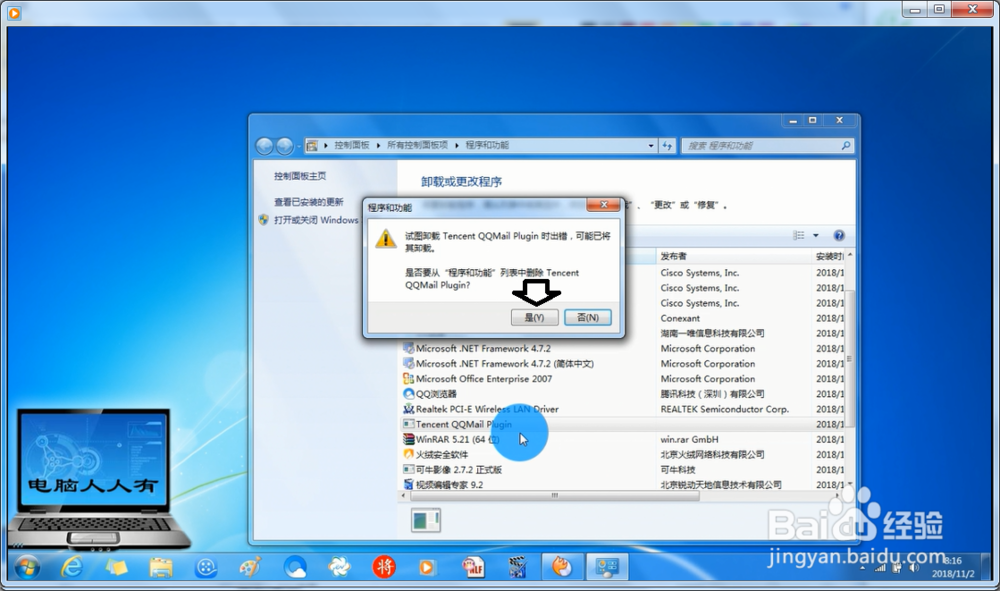Open the film reel app on taskbar

pyautogui.click(x=205, y=567)
